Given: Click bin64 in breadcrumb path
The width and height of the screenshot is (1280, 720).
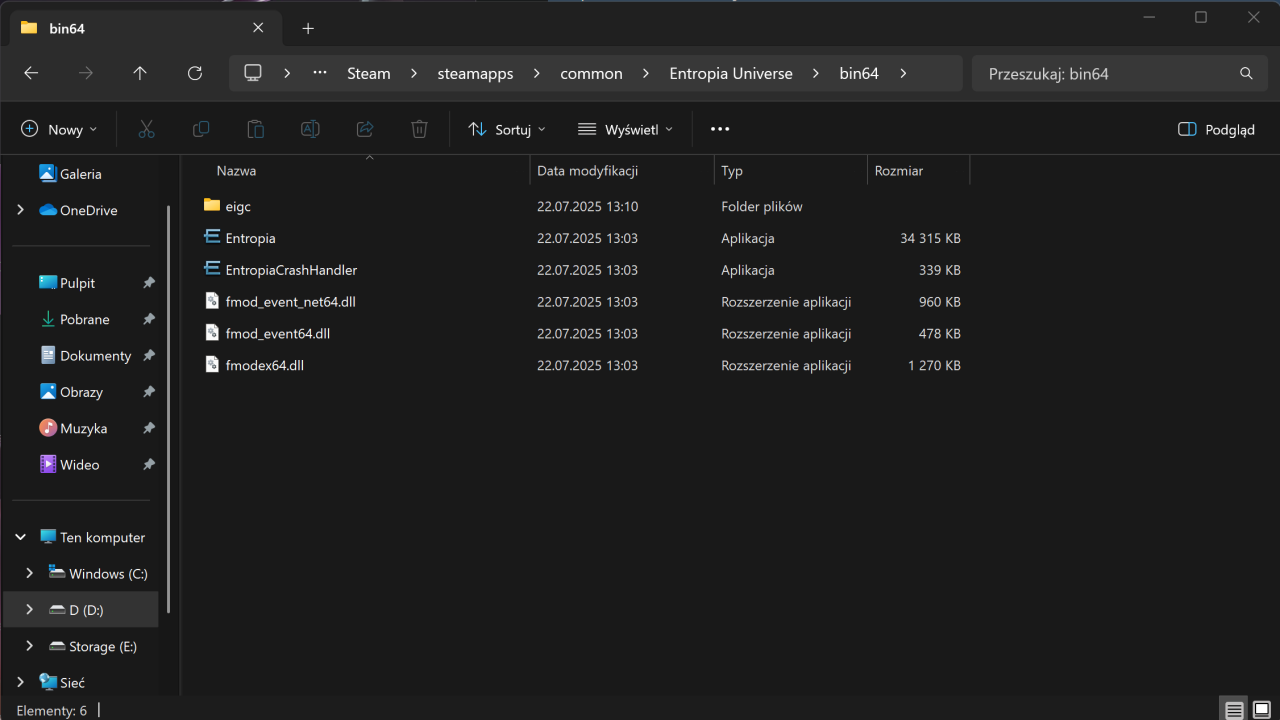Looking at the screenshot, I should click(x=859, y=73).
